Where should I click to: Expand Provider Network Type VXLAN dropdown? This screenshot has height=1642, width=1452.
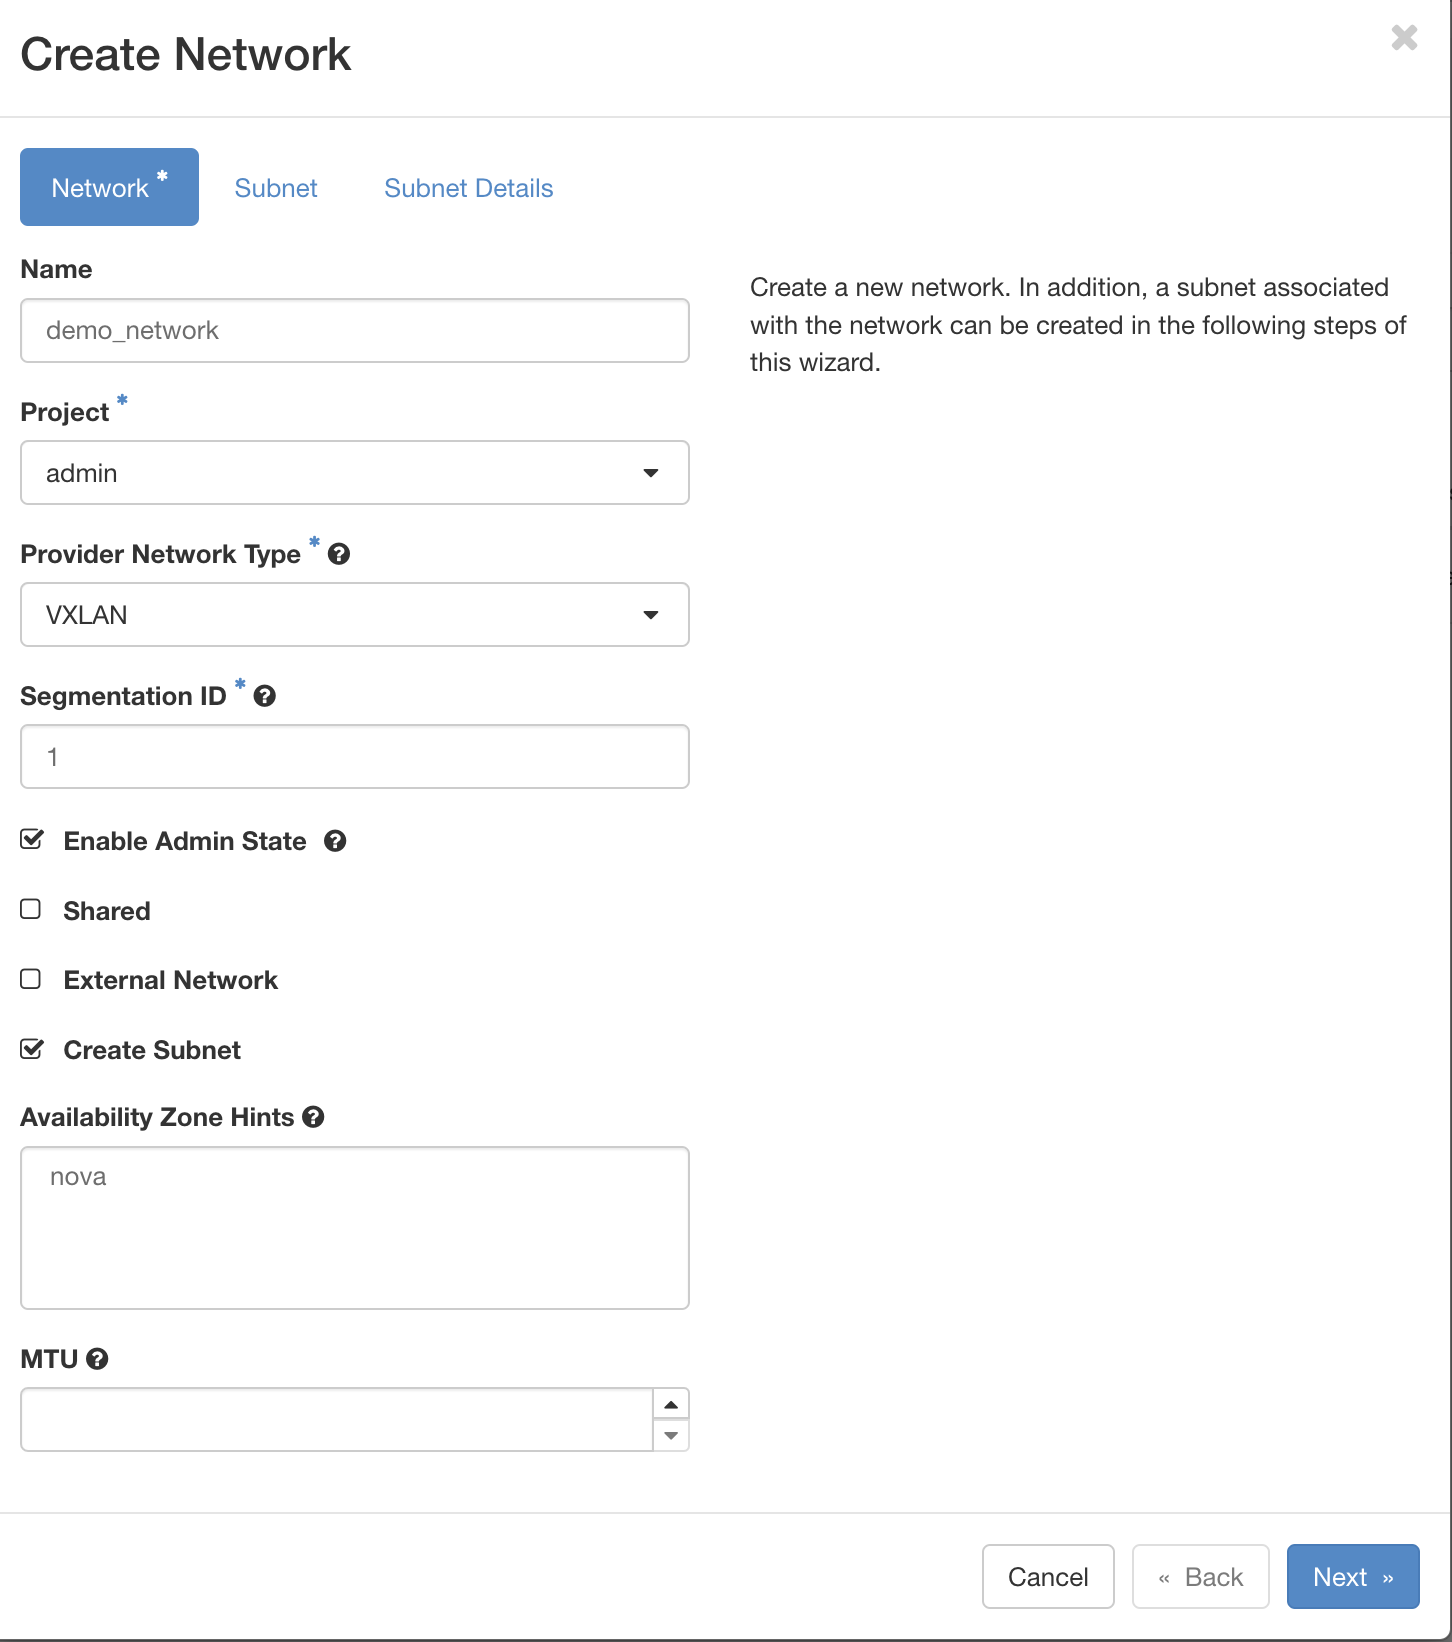point(354,615)
